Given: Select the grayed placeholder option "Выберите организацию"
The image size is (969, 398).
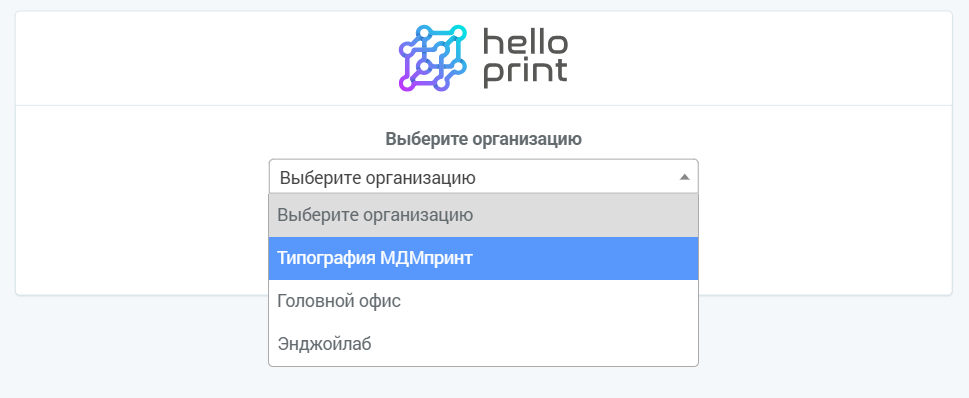Looking at the screenshot, I should tap(483, 216).
